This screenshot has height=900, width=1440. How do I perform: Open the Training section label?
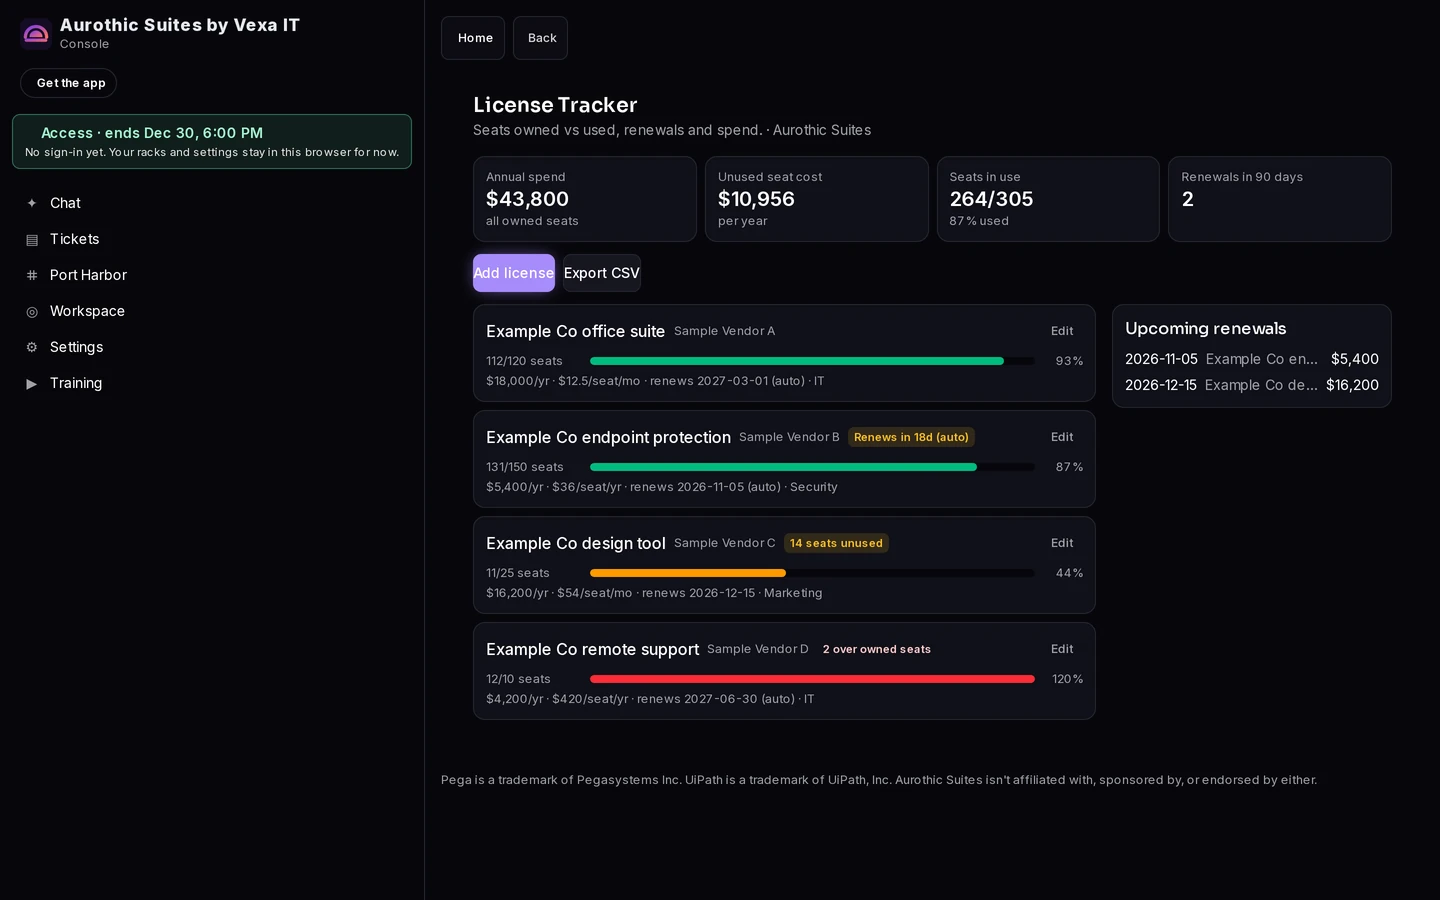coord(76,383)
